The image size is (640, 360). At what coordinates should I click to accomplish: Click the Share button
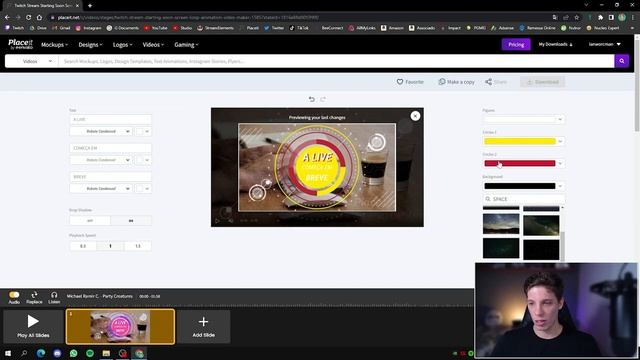[496, 82]
